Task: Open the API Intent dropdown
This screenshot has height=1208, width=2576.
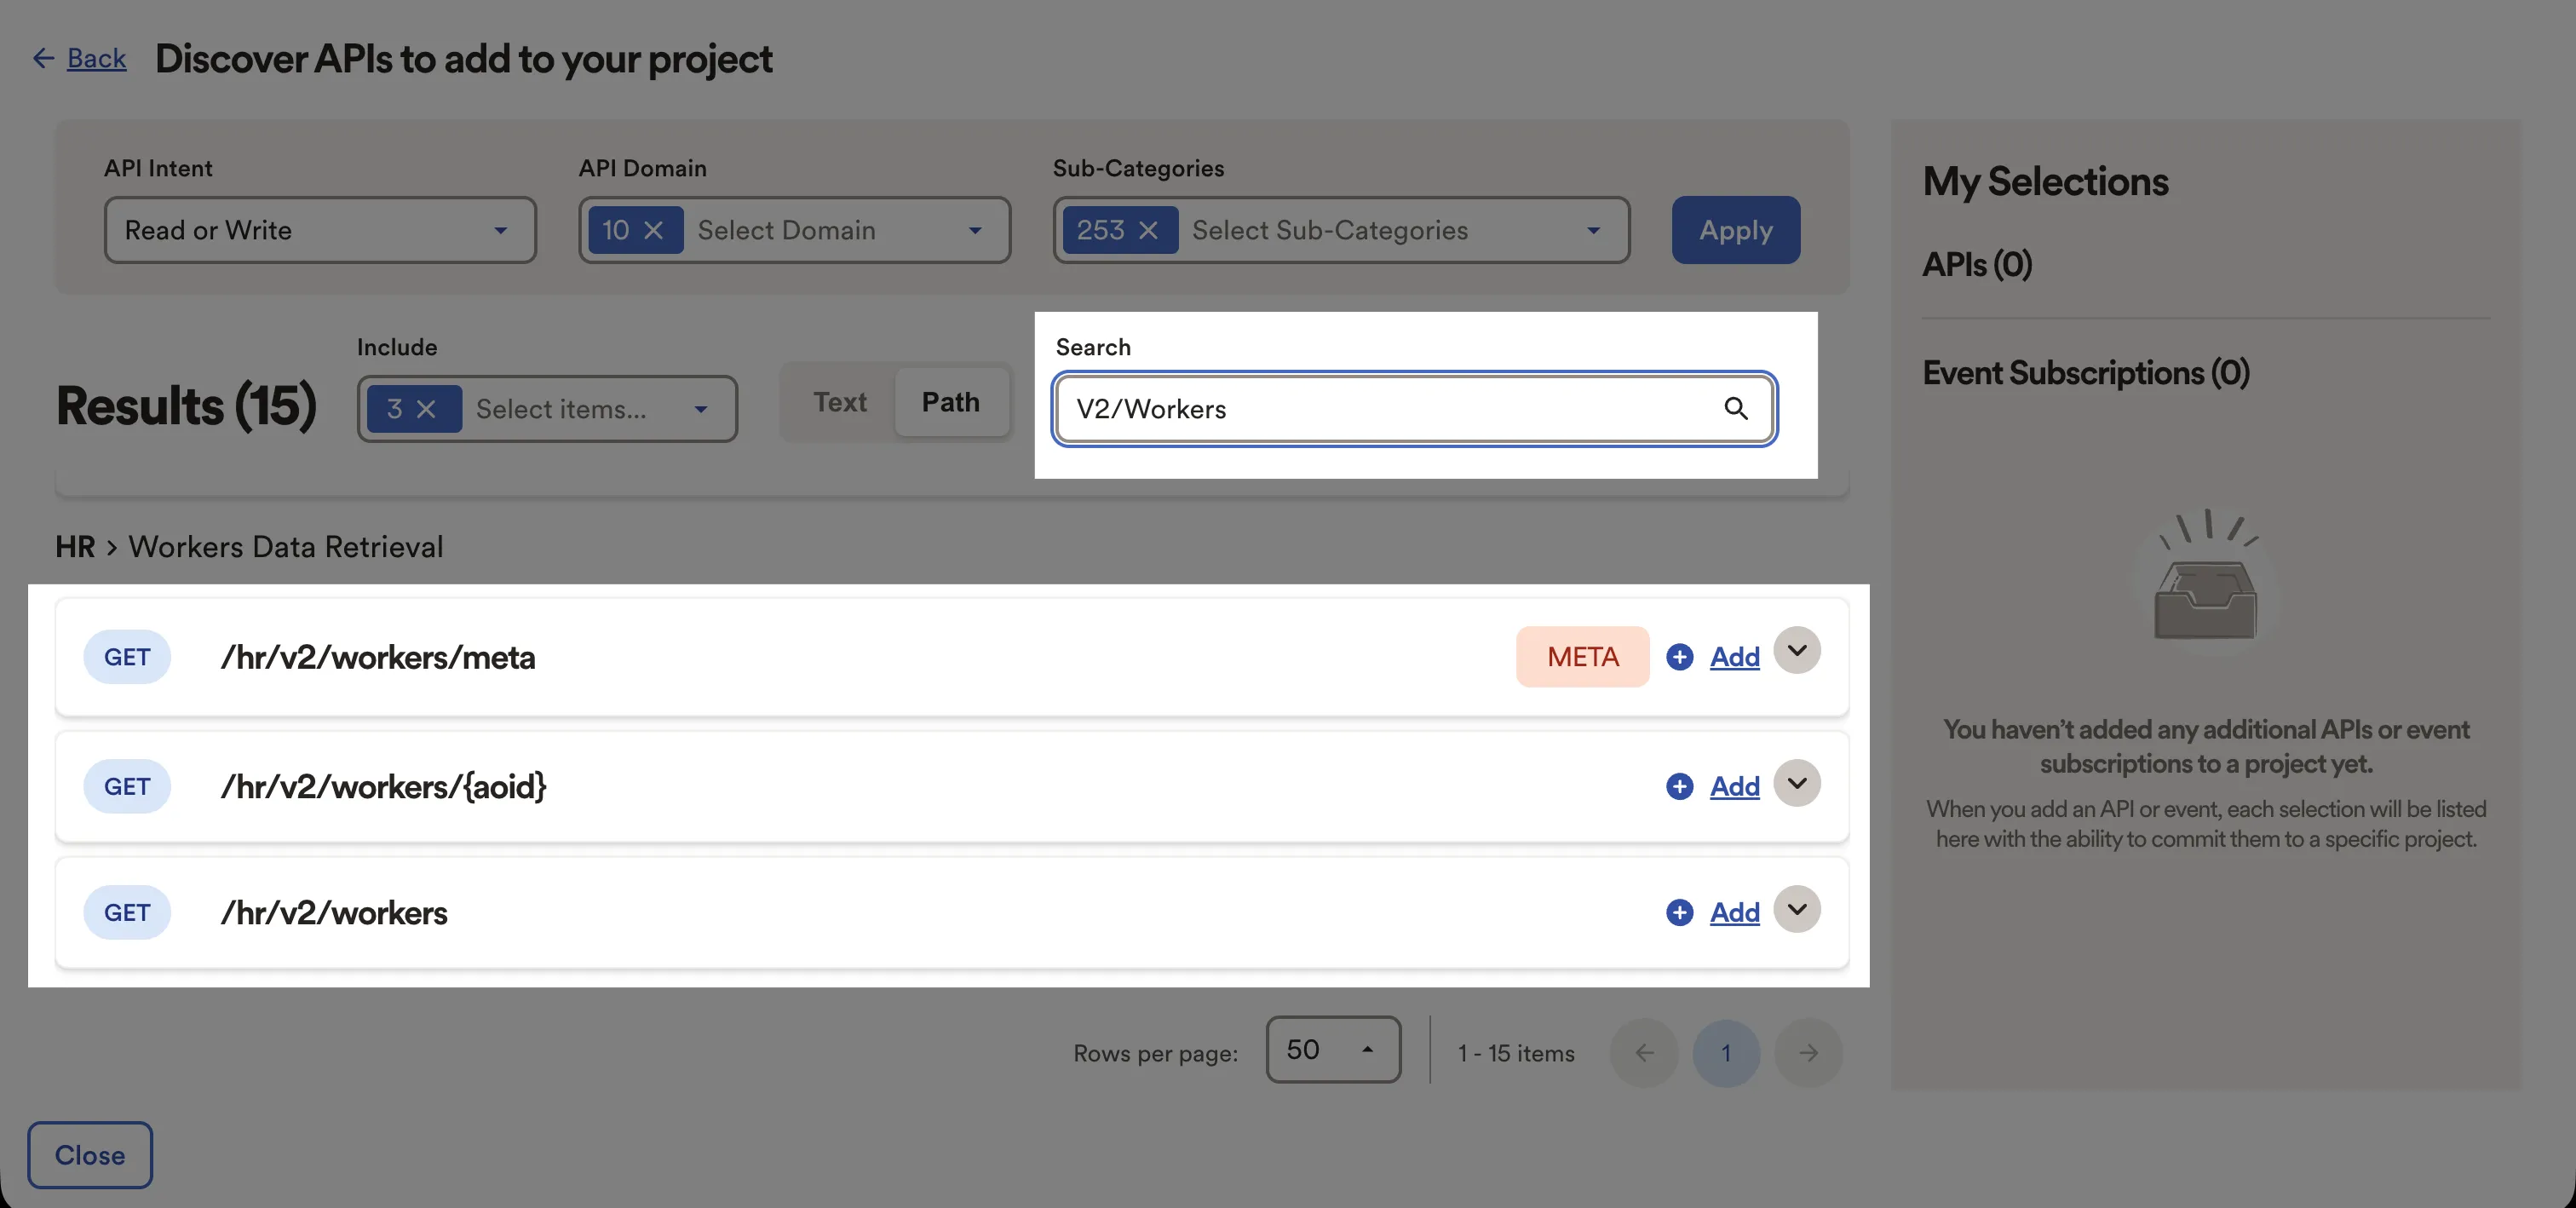Action: pos(320,230)
